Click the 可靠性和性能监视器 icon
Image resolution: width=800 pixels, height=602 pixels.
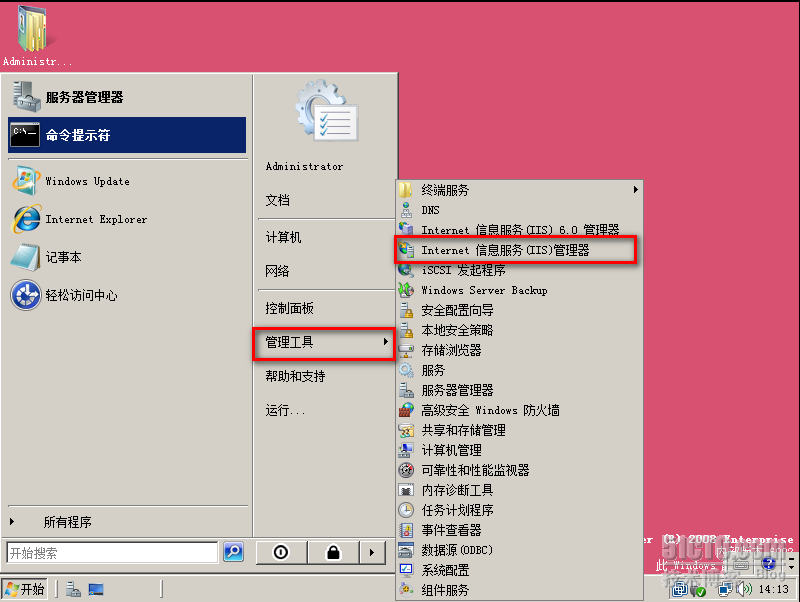tap(406, 470)
